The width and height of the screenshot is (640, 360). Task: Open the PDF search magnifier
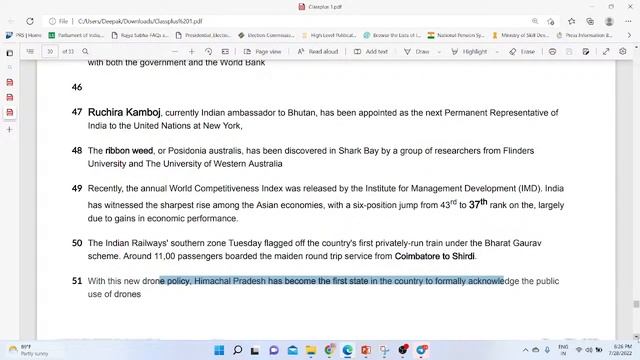click(x=85, y=51)
